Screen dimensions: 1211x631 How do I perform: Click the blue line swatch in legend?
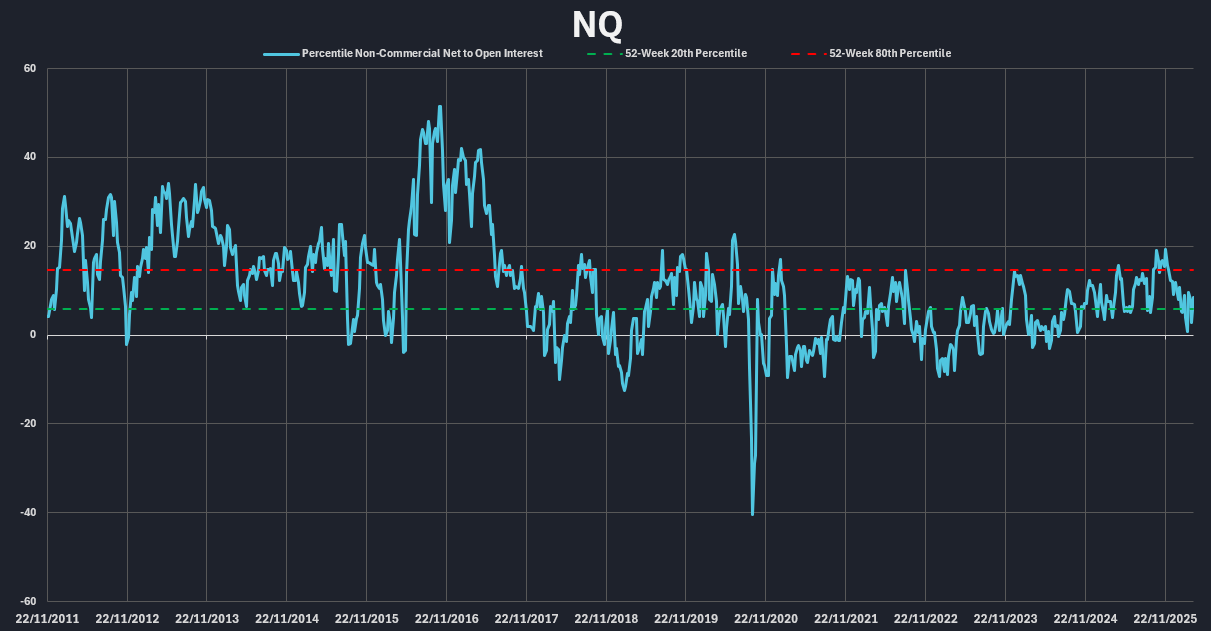pyautogui.click(x=281, y=53)
